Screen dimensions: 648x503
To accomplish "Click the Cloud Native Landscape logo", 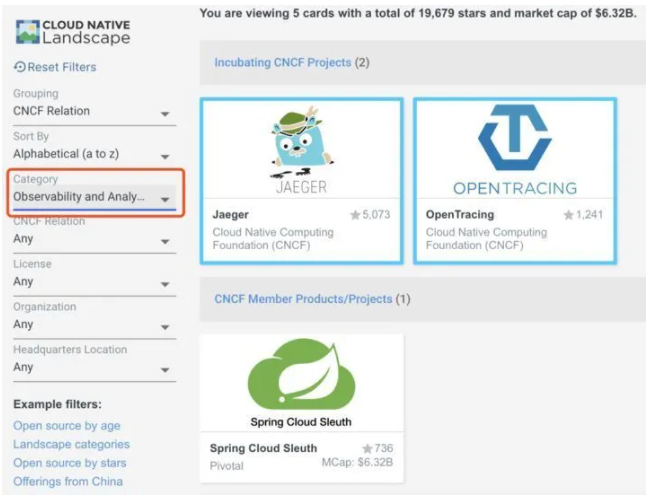I will [73, 32].
